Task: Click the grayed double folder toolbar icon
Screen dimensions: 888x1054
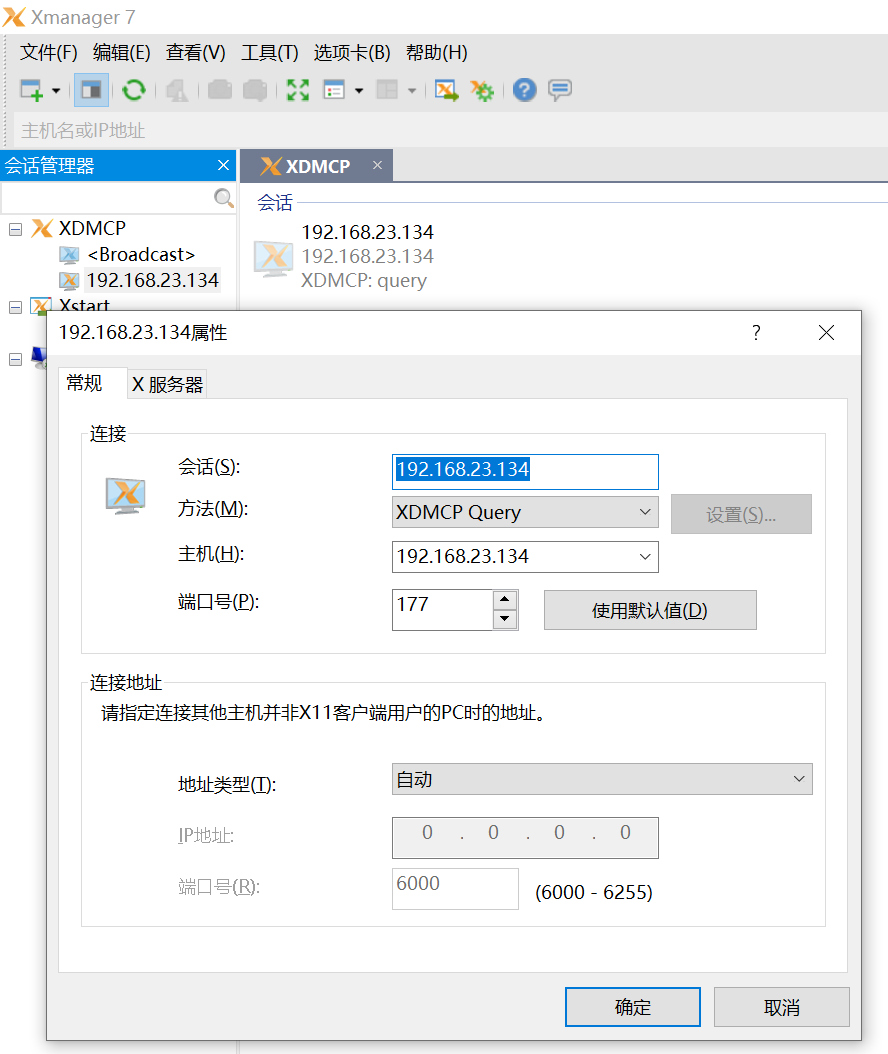Action: click(x=255, y=90)
